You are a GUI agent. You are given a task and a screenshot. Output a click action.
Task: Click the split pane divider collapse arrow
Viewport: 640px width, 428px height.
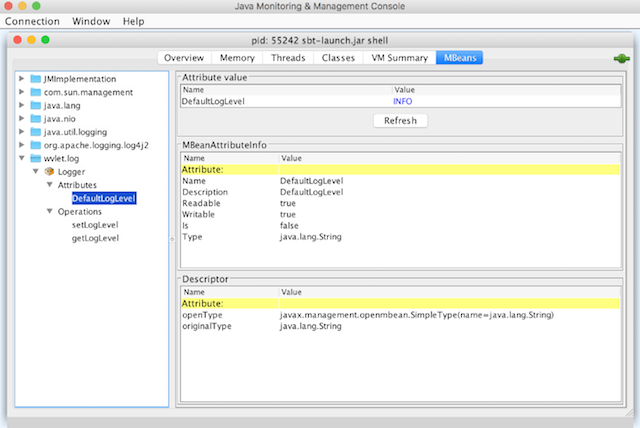coord(172,239)
